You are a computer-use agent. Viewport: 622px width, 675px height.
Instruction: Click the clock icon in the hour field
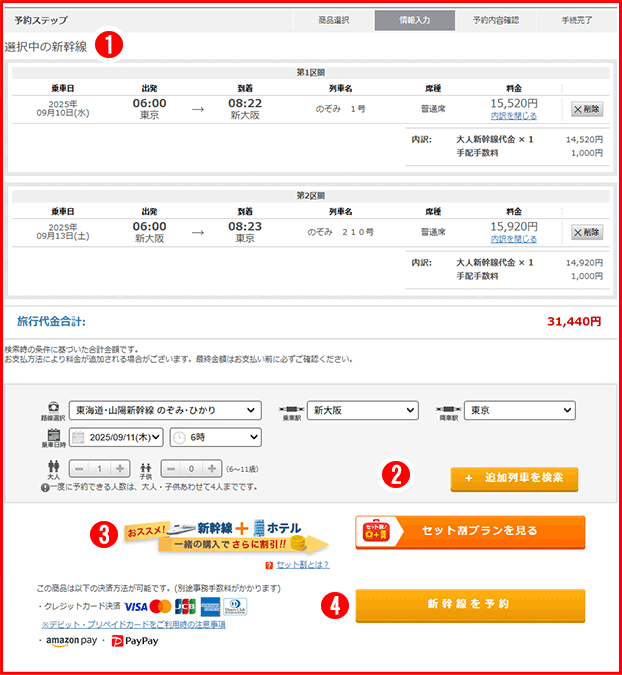click(179, 438)
